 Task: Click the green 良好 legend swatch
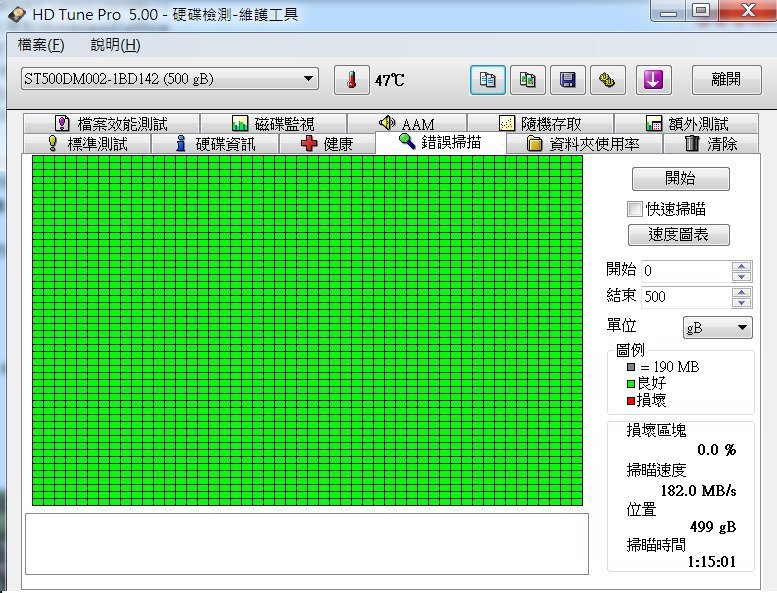[x=631, y=384]
